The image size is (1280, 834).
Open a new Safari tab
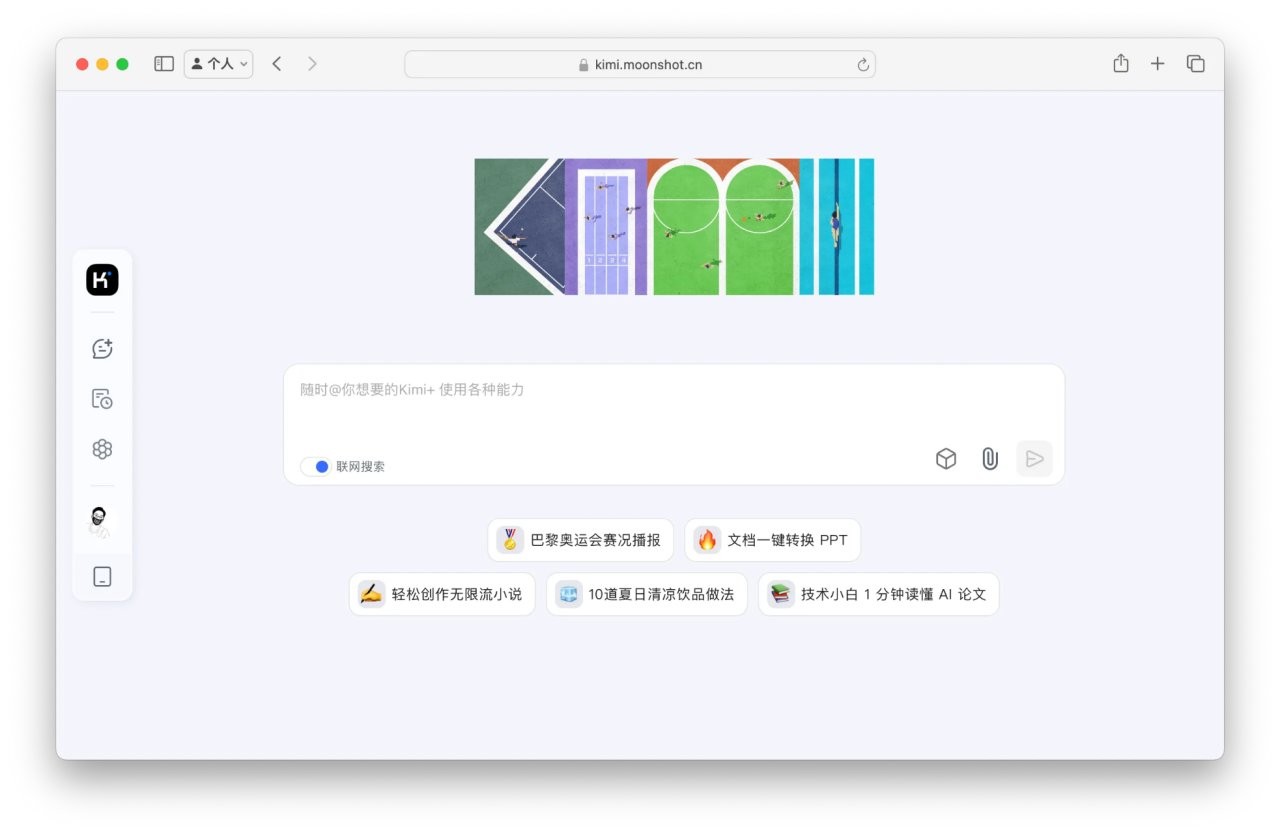click(1158, 64)
